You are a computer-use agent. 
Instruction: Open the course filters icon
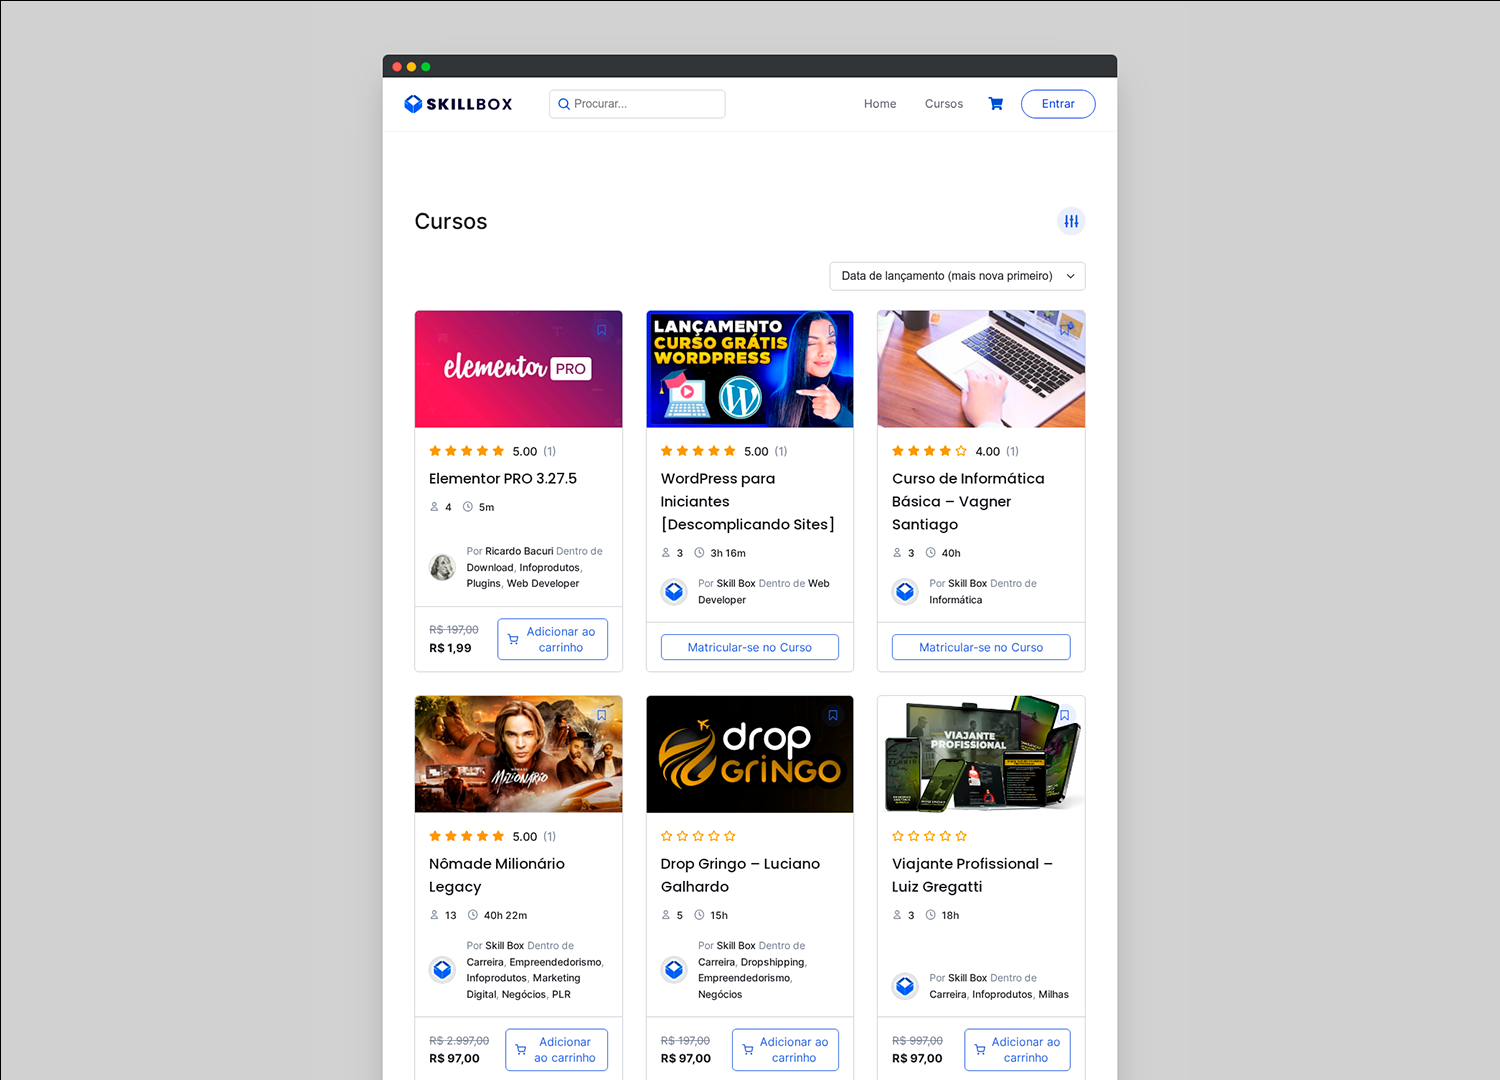[x=1071, y=221]
